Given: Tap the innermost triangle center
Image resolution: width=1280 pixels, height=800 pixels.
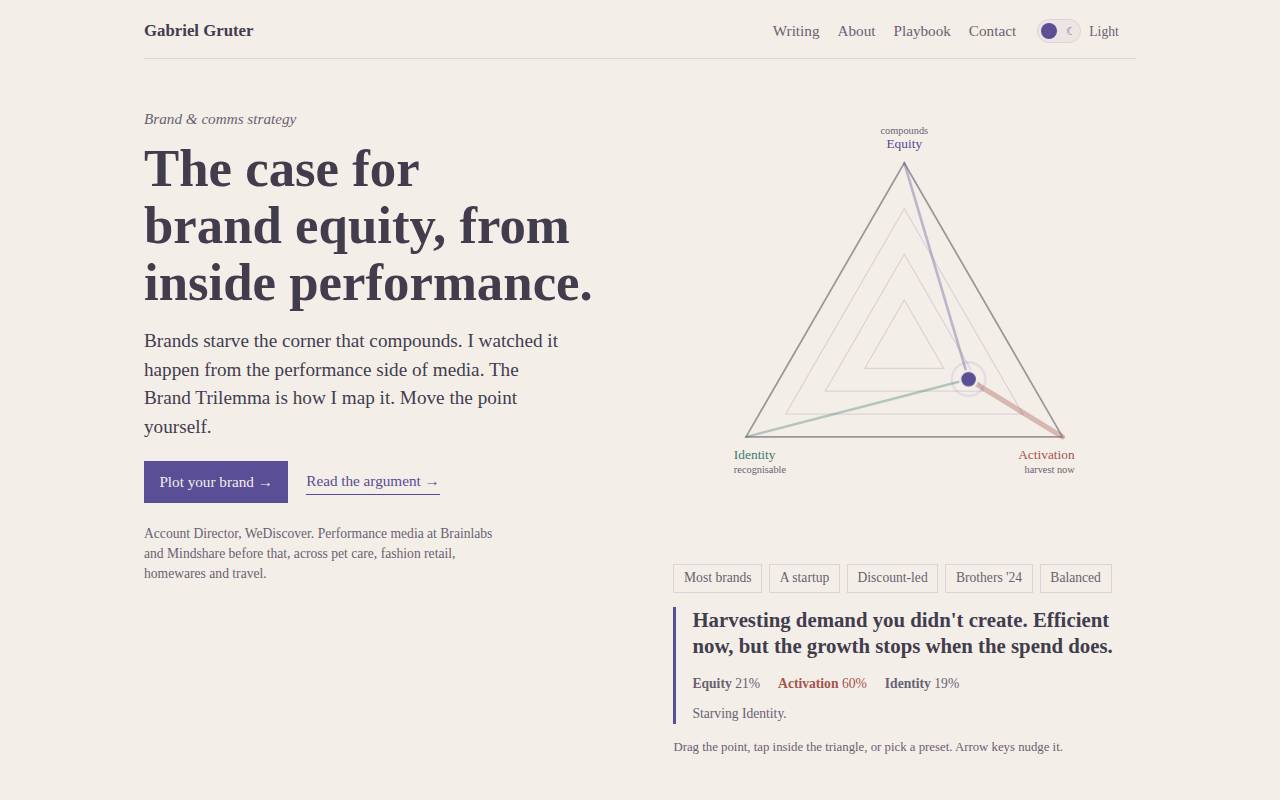Looking at the screenshot, I should point(904,345).
